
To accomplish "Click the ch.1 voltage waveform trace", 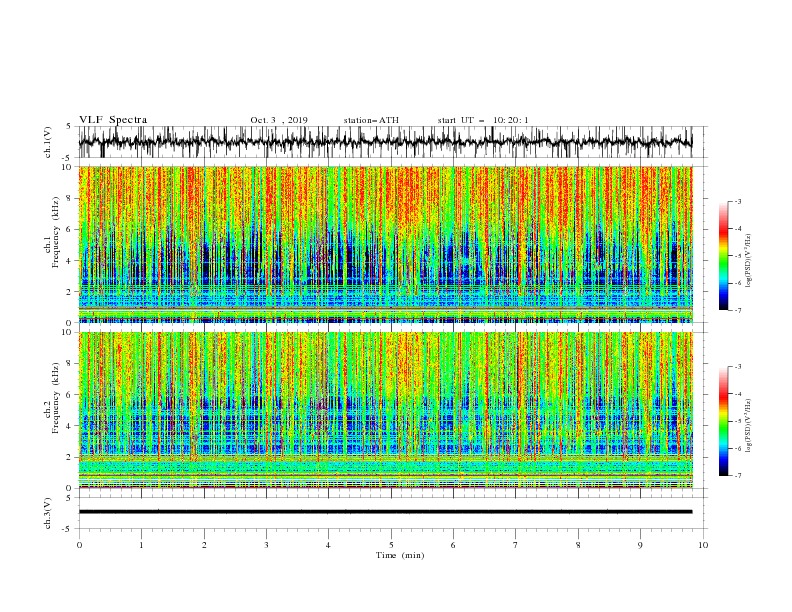I will (385, 142).
